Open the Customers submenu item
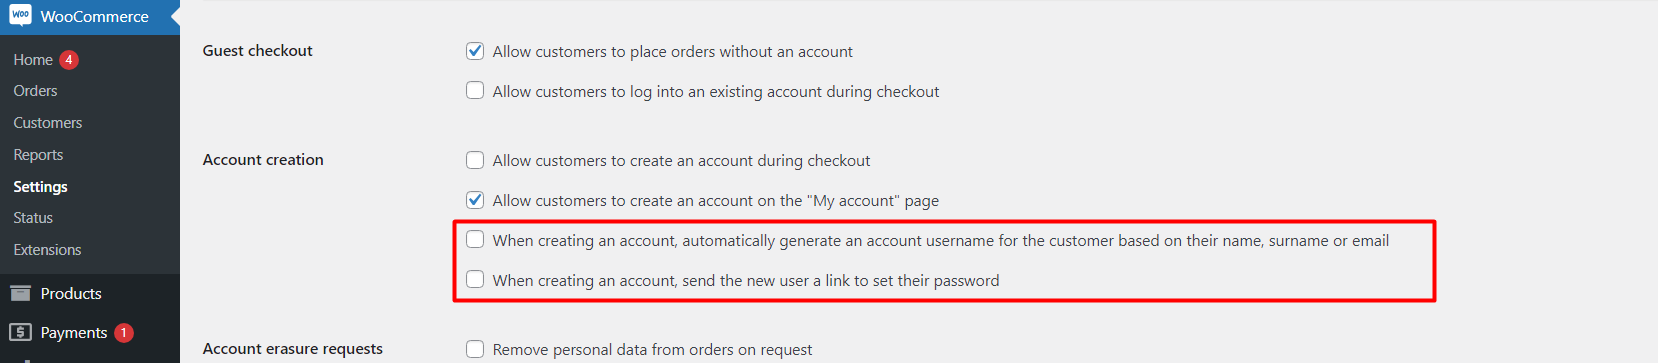1658x363 pixels. tap(48, 123)
